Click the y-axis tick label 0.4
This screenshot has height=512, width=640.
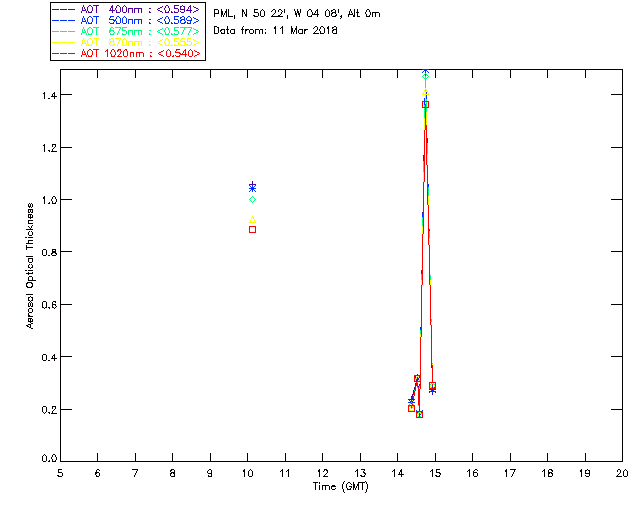coord(49,357)
